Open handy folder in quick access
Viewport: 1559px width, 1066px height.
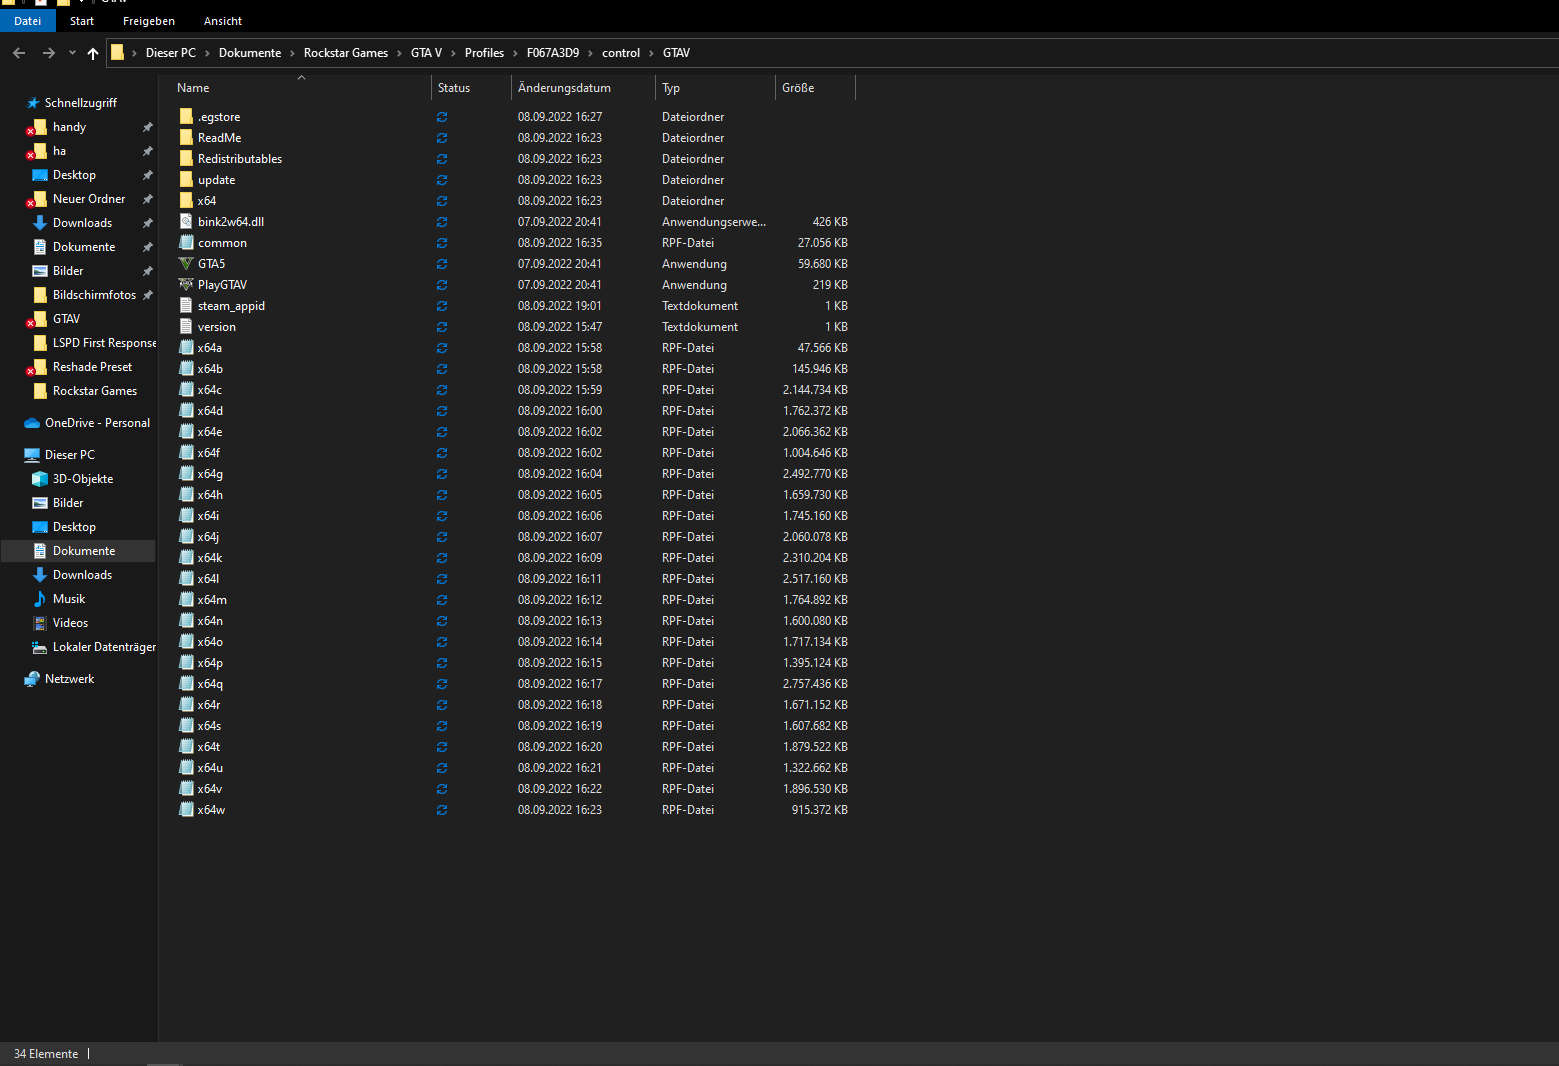pyautogui.click(x=69, y=127)
